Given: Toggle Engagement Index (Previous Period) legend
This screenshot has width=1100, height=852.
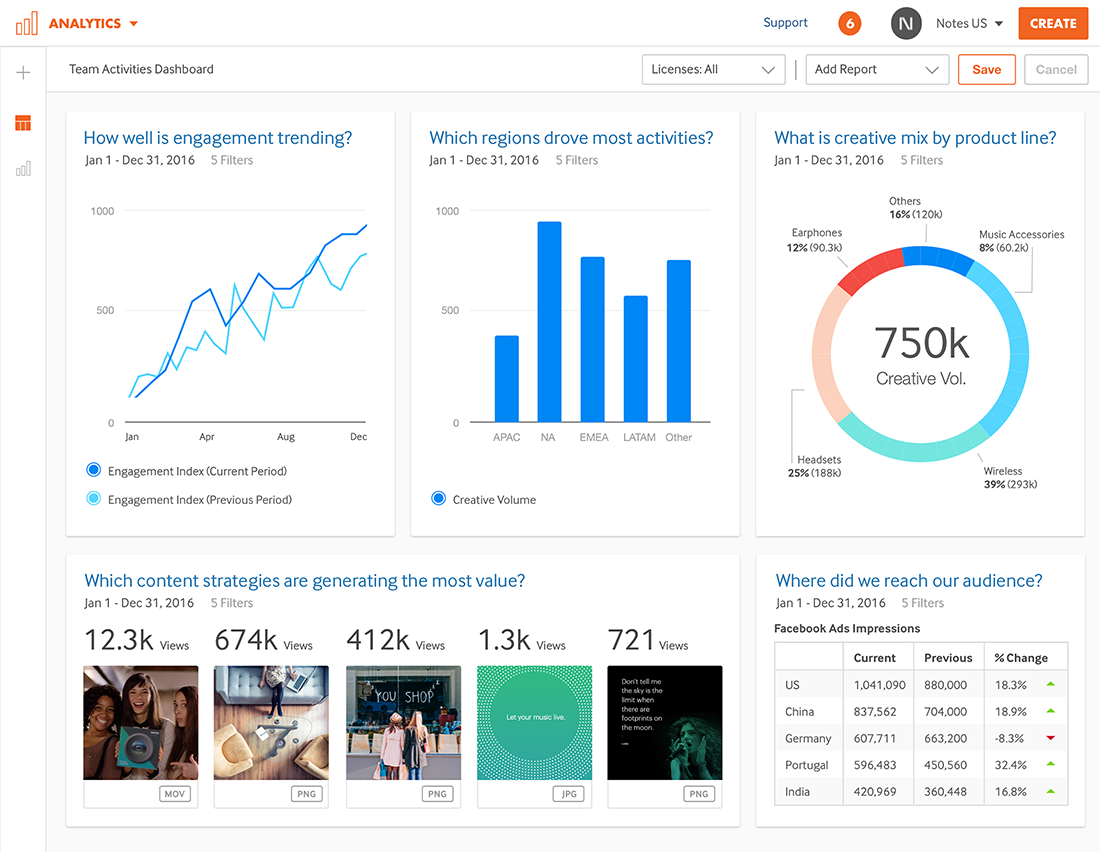Looking at the screenshot, I should (x=93, y=498).
